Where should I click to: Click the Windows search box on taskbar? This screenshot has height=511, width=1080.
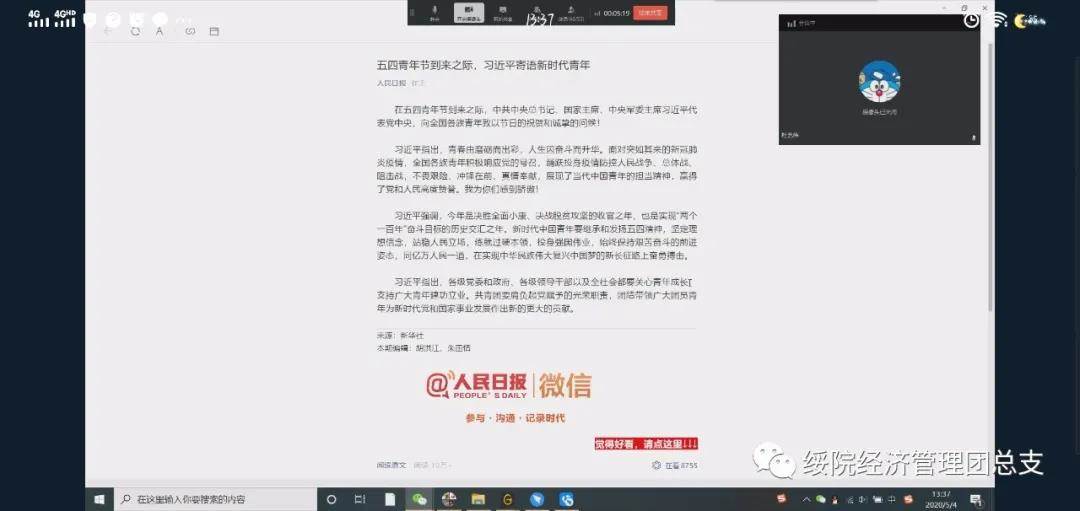215,499
